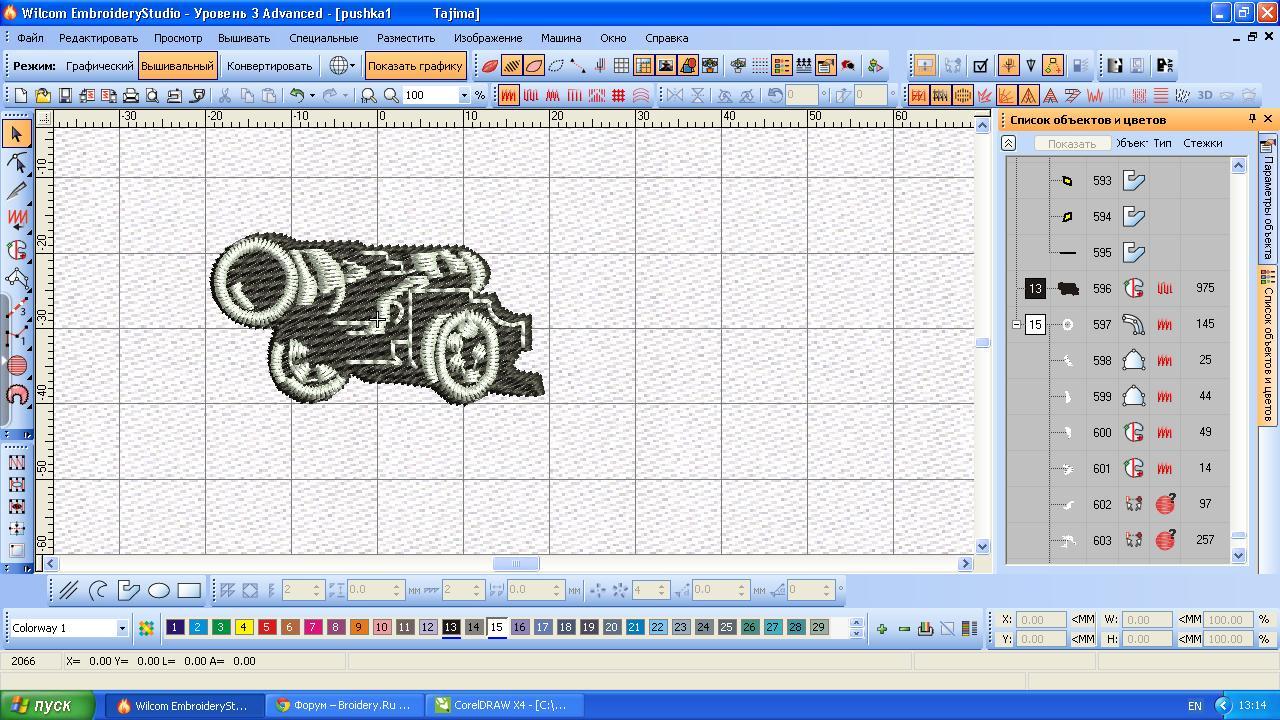The width and height of the screenshot is (1280, 720).
Task: Open the Вышивать menu
Action: pos(243,38)
